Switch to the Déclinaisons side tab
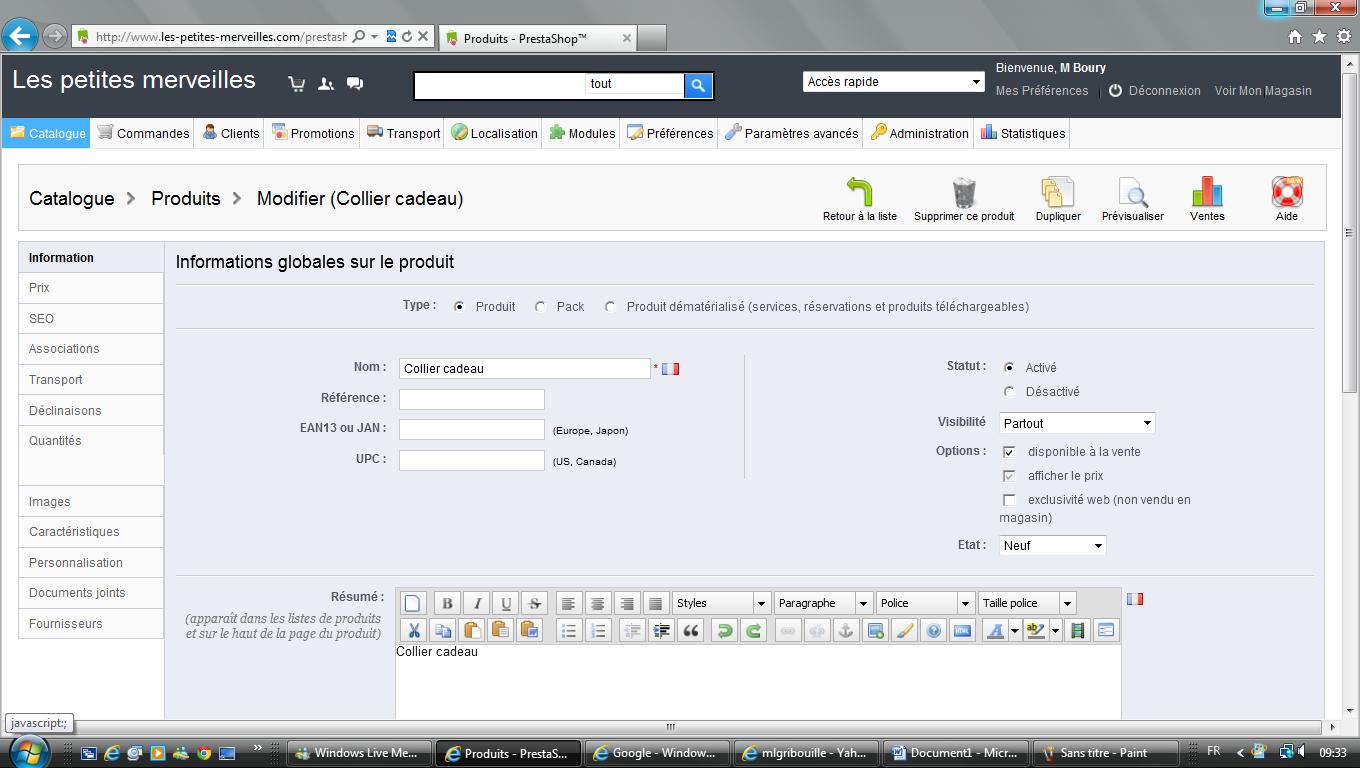1360x768 pixels. (91, 411)
